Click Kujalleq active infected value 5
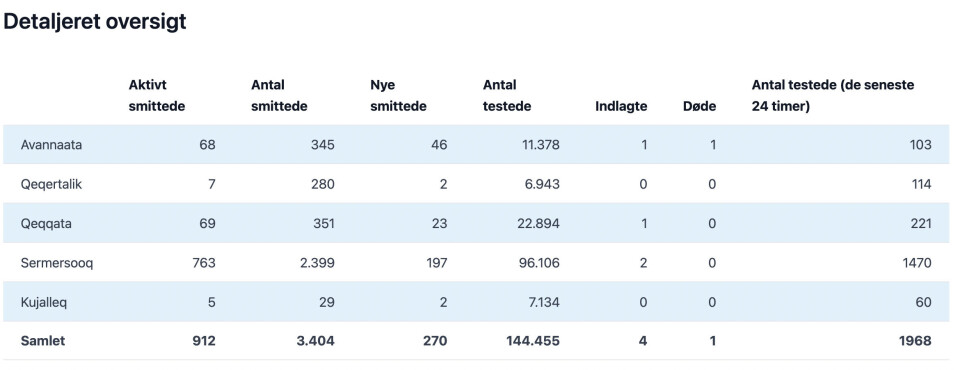Screen dimensions: 960x370 212,302
